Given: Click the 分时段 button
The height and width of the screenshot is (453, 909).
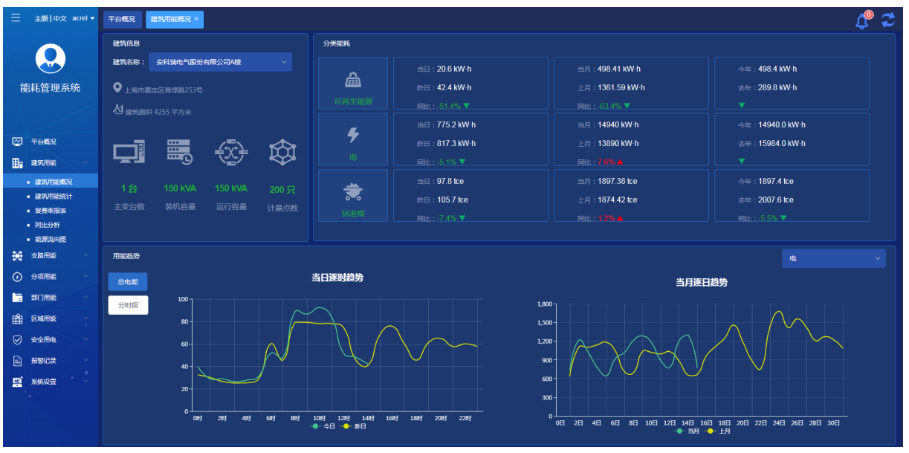Looking at the screenshot, I should point(127,305).
